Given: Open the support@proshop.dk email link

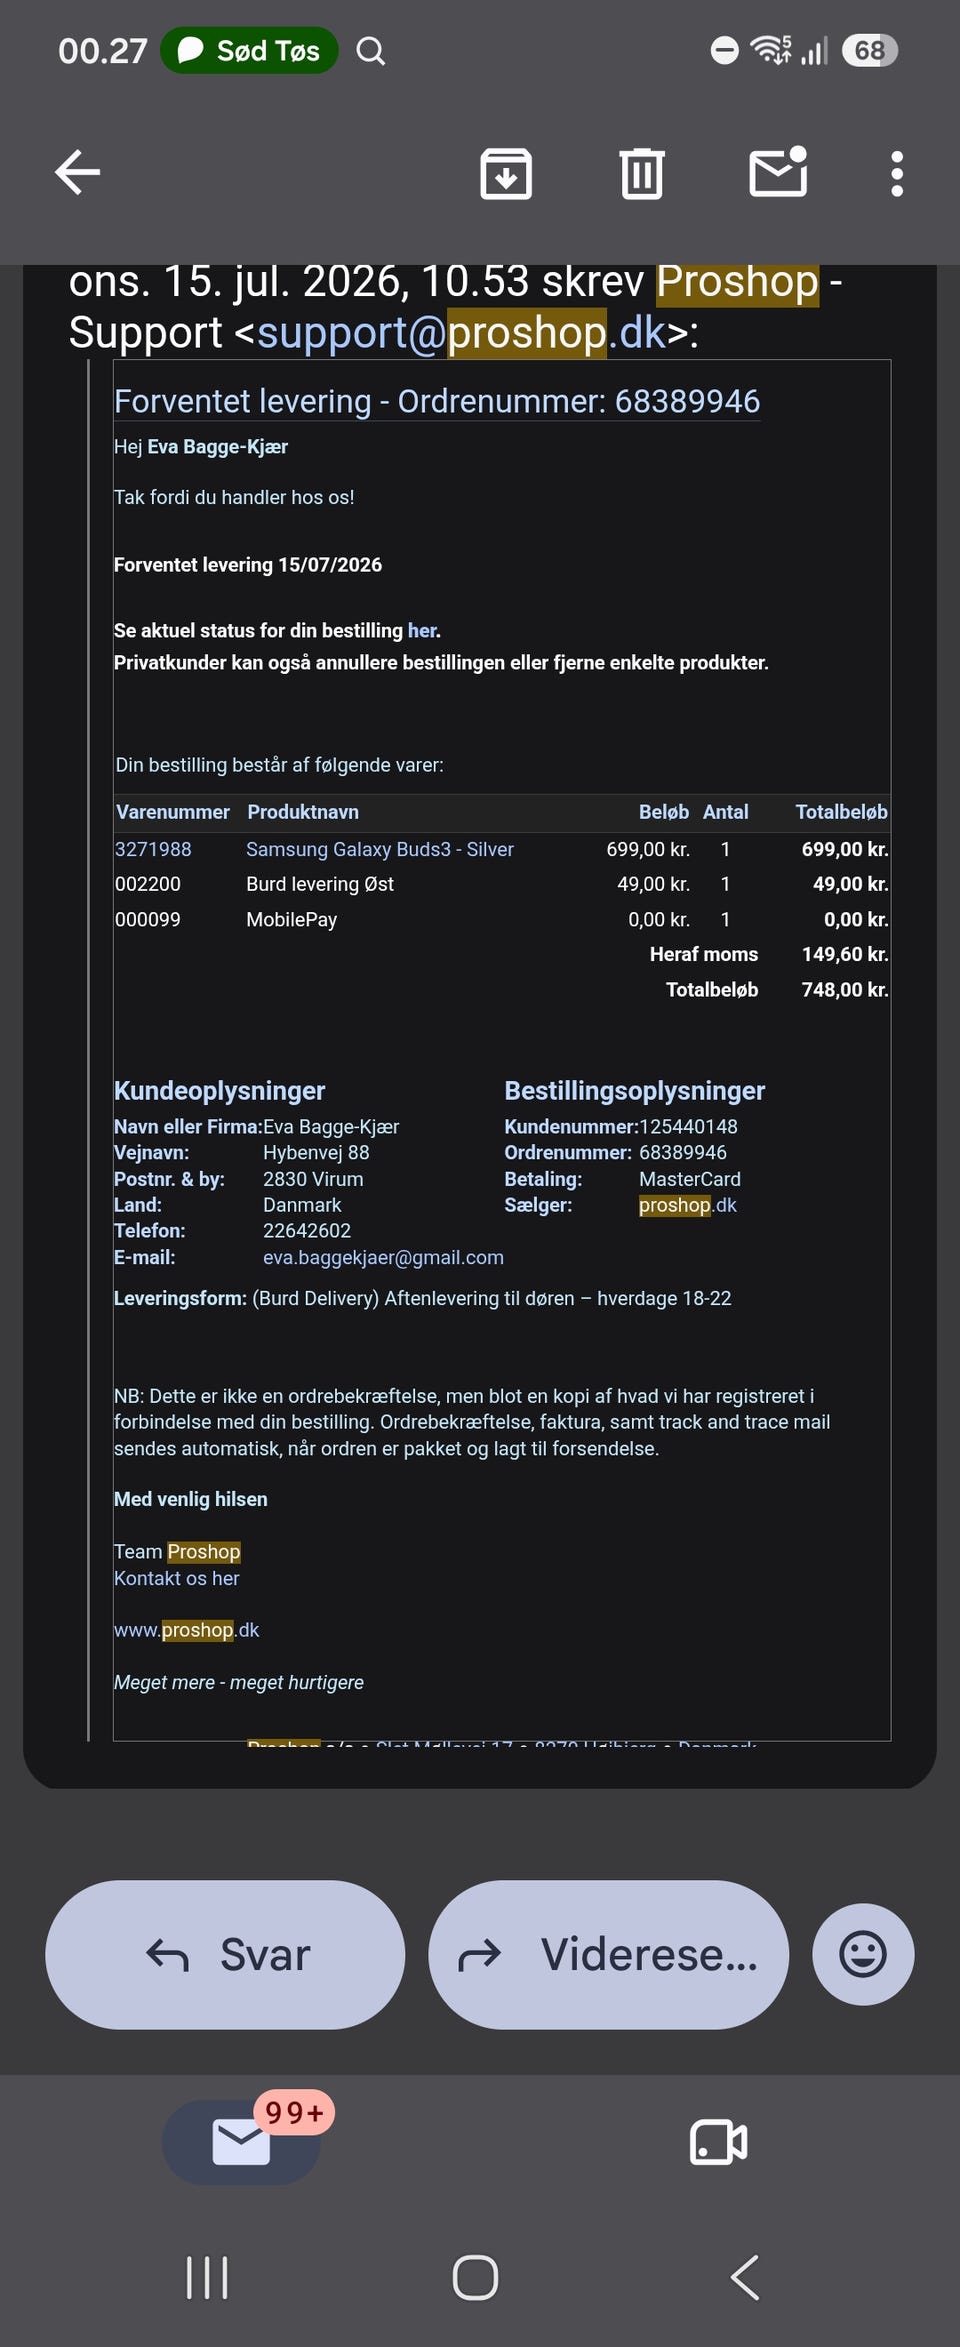Looking at the screenshot, I should pyautogui.click(x=461, y=332).
